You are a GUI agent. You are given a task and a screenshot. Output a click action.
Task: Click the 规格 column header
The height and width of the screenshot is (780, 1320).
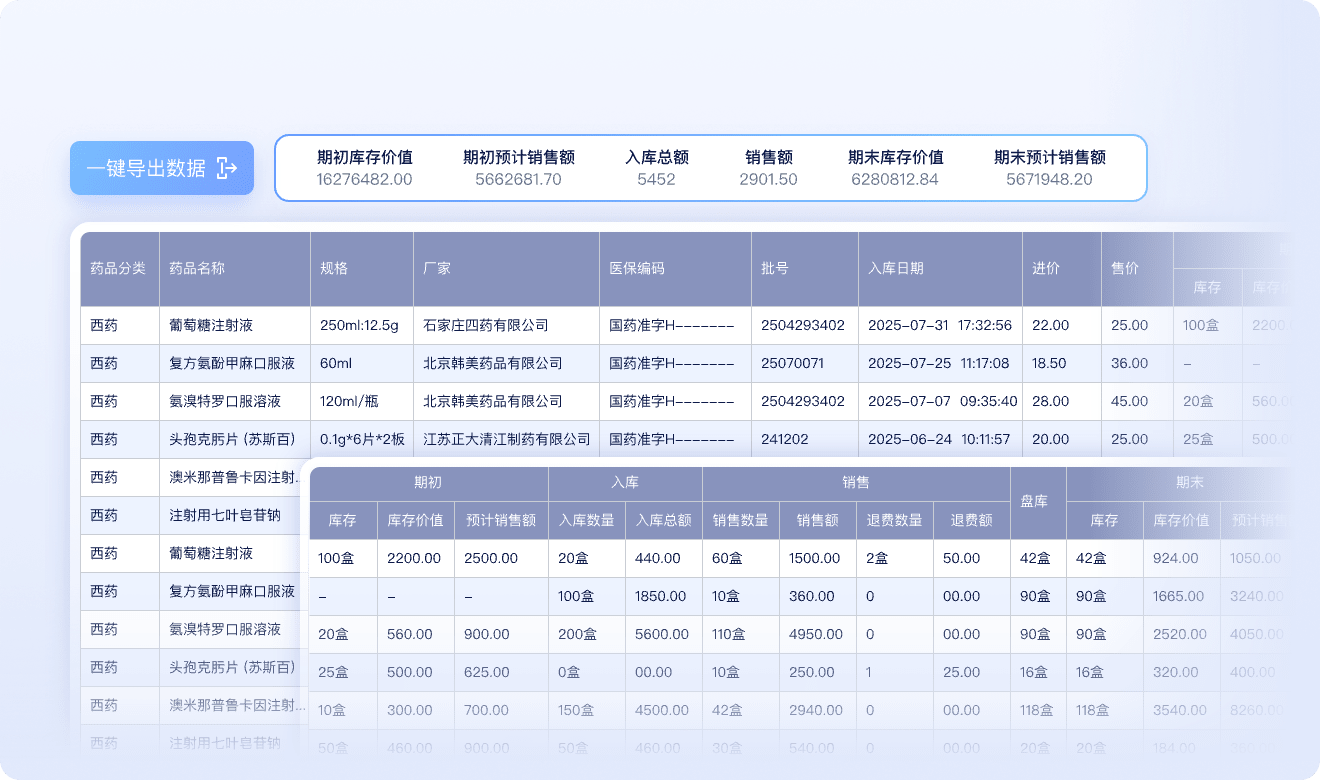click(x=334, y=268)
